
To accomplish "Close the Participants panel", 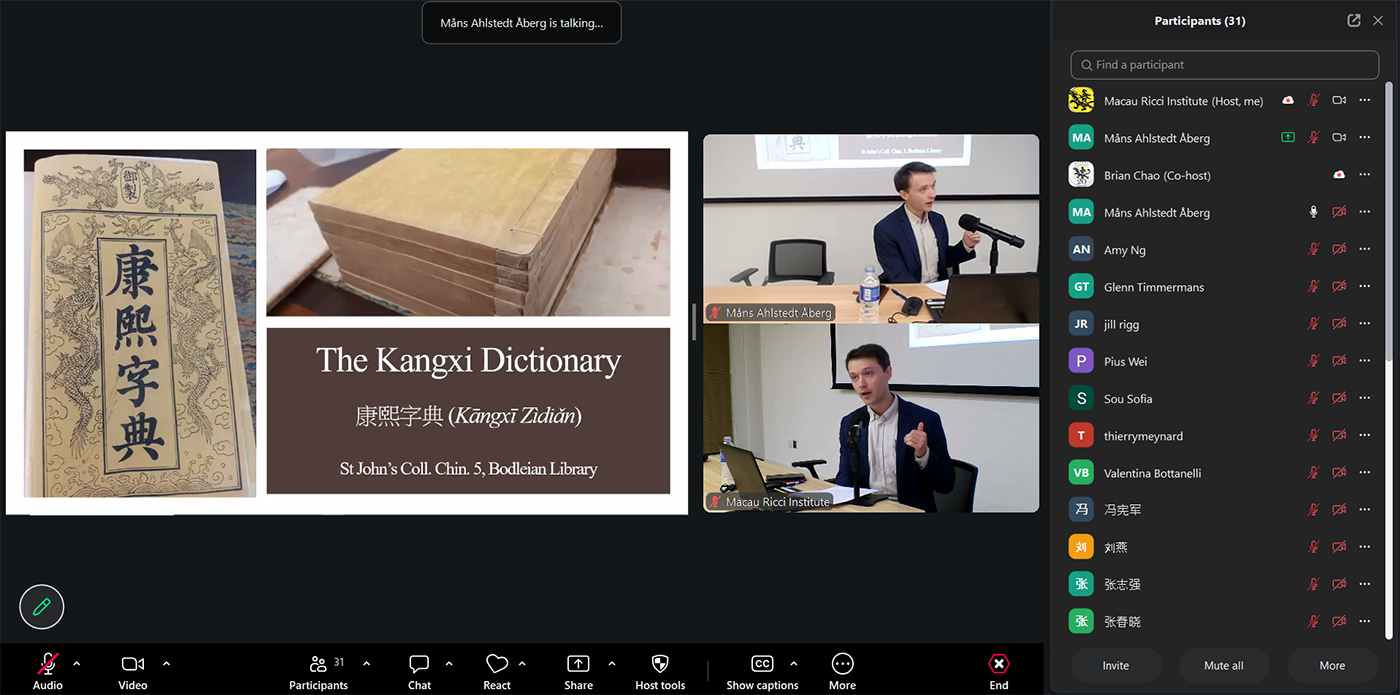I will click(x=1378, y=20).
